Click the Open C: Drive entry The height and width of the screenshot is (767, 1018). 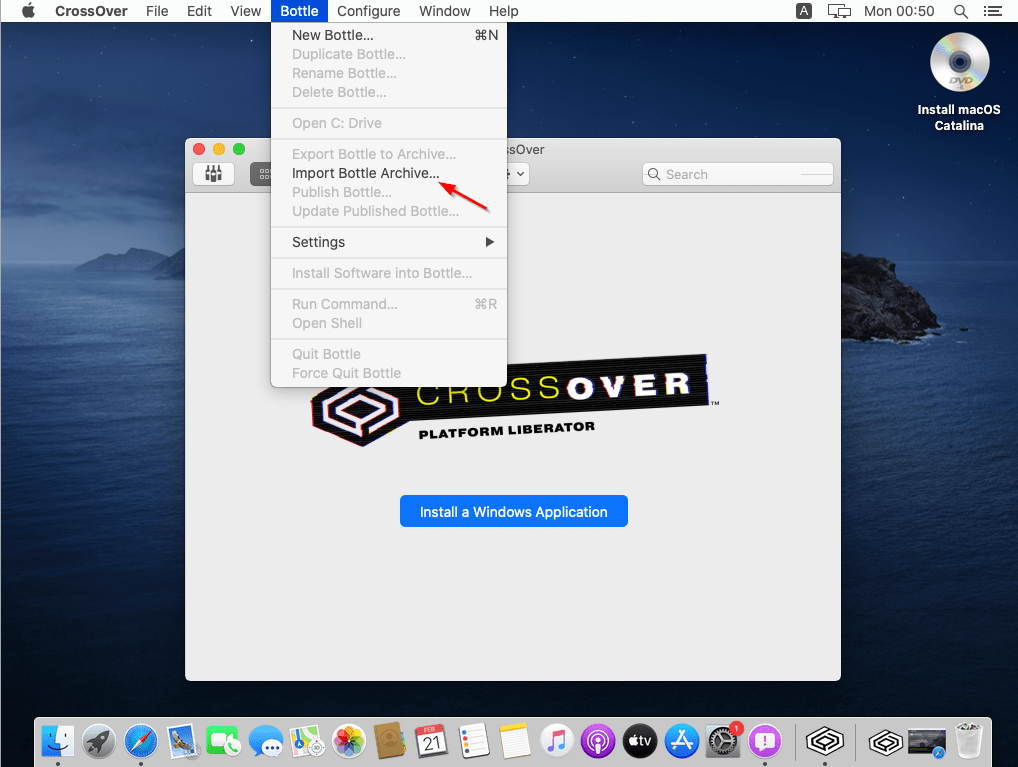389,123
